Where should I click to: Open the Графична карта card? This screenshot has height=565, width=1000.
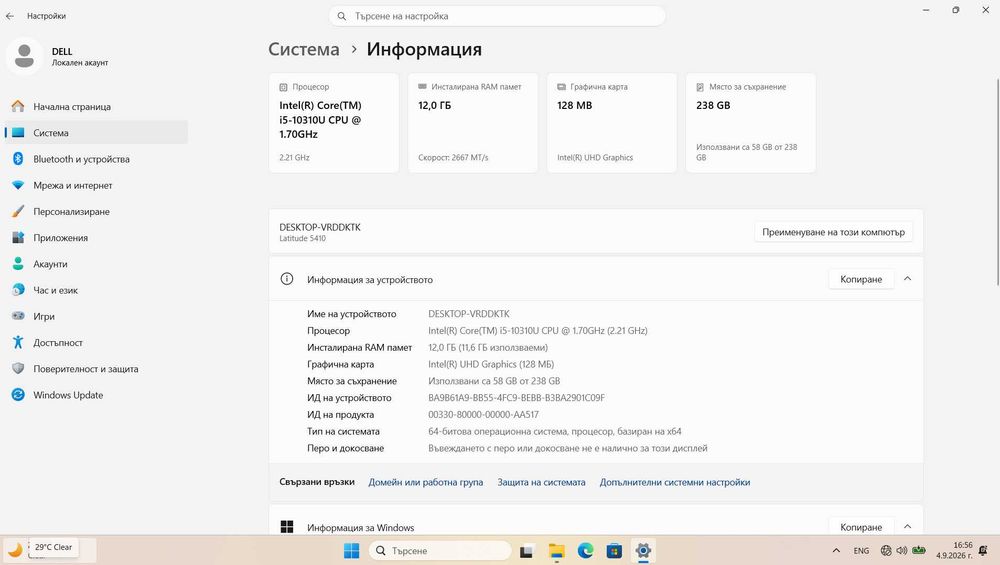tap(612, 122)
